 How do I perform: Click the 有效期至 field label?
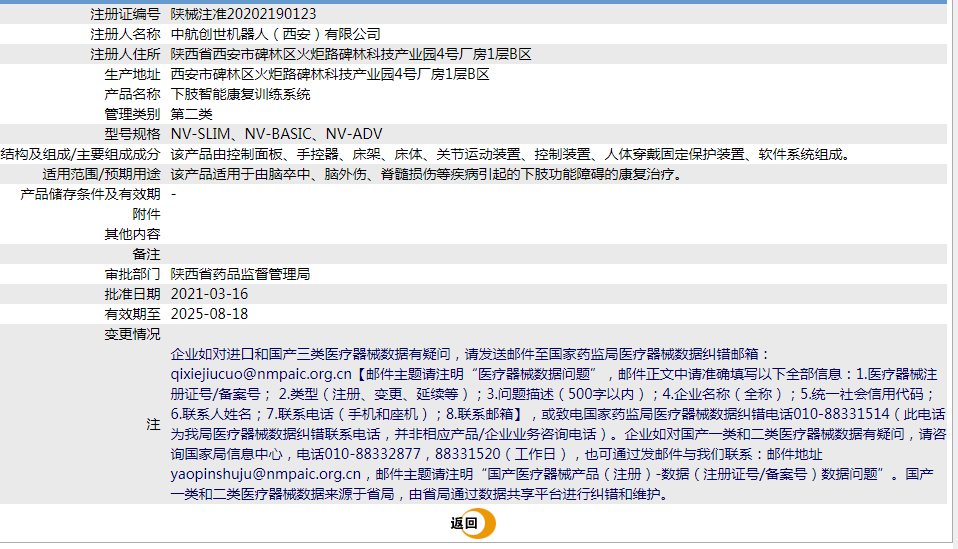132,314
